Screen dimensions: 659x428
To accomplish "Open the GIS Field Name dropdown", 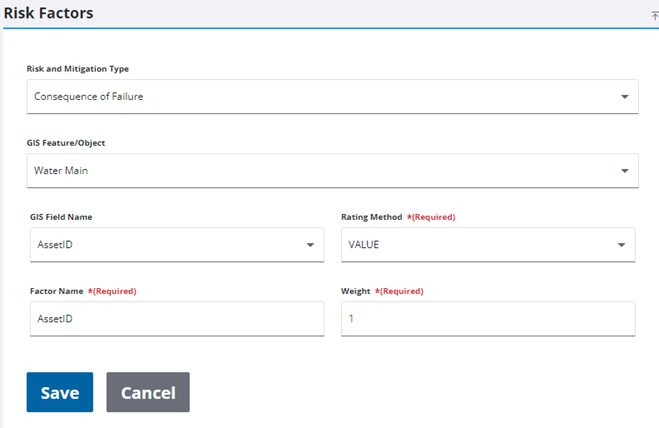I will (176, 244).
